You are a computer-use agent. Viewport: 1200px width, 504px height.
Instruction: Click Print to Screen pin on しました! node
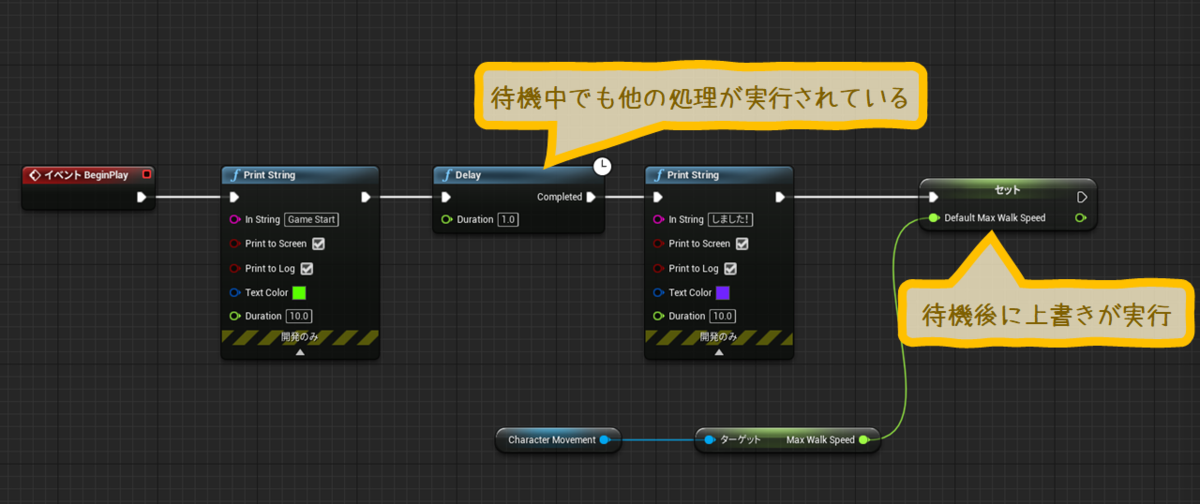pyautogui.click(x=659, y=243)
